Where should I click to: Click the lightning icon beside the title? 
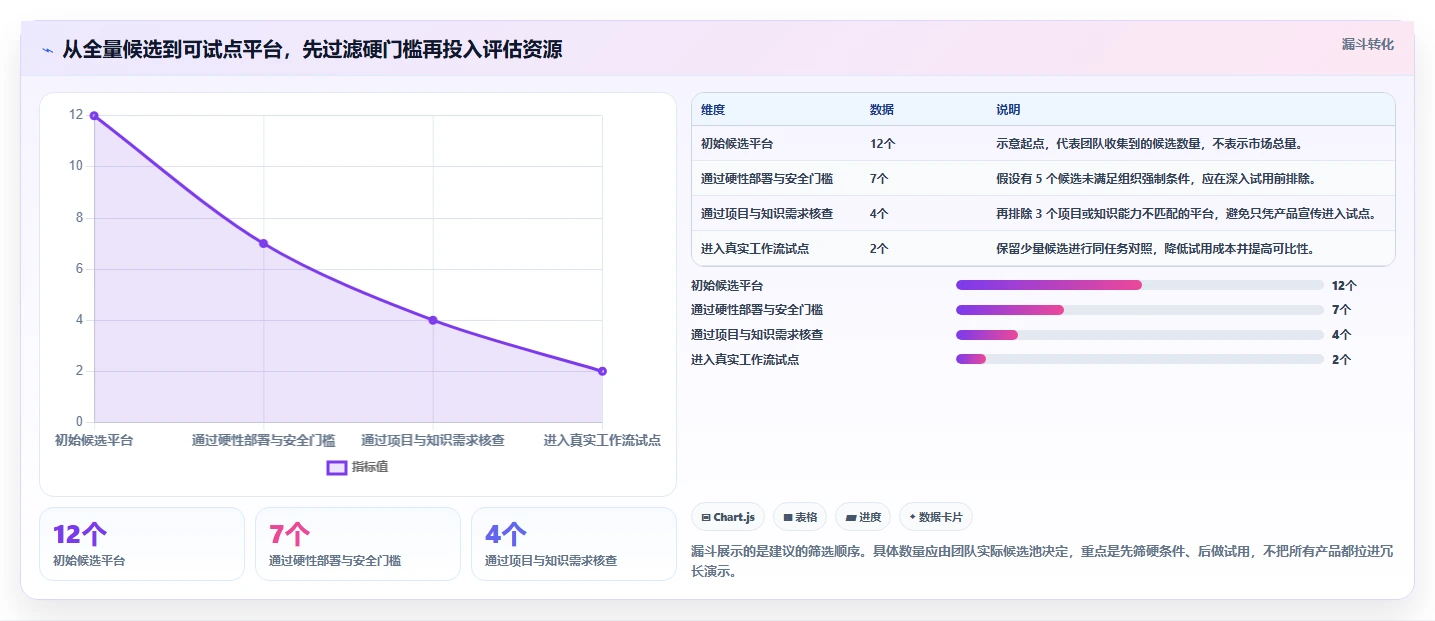(47, 50)
